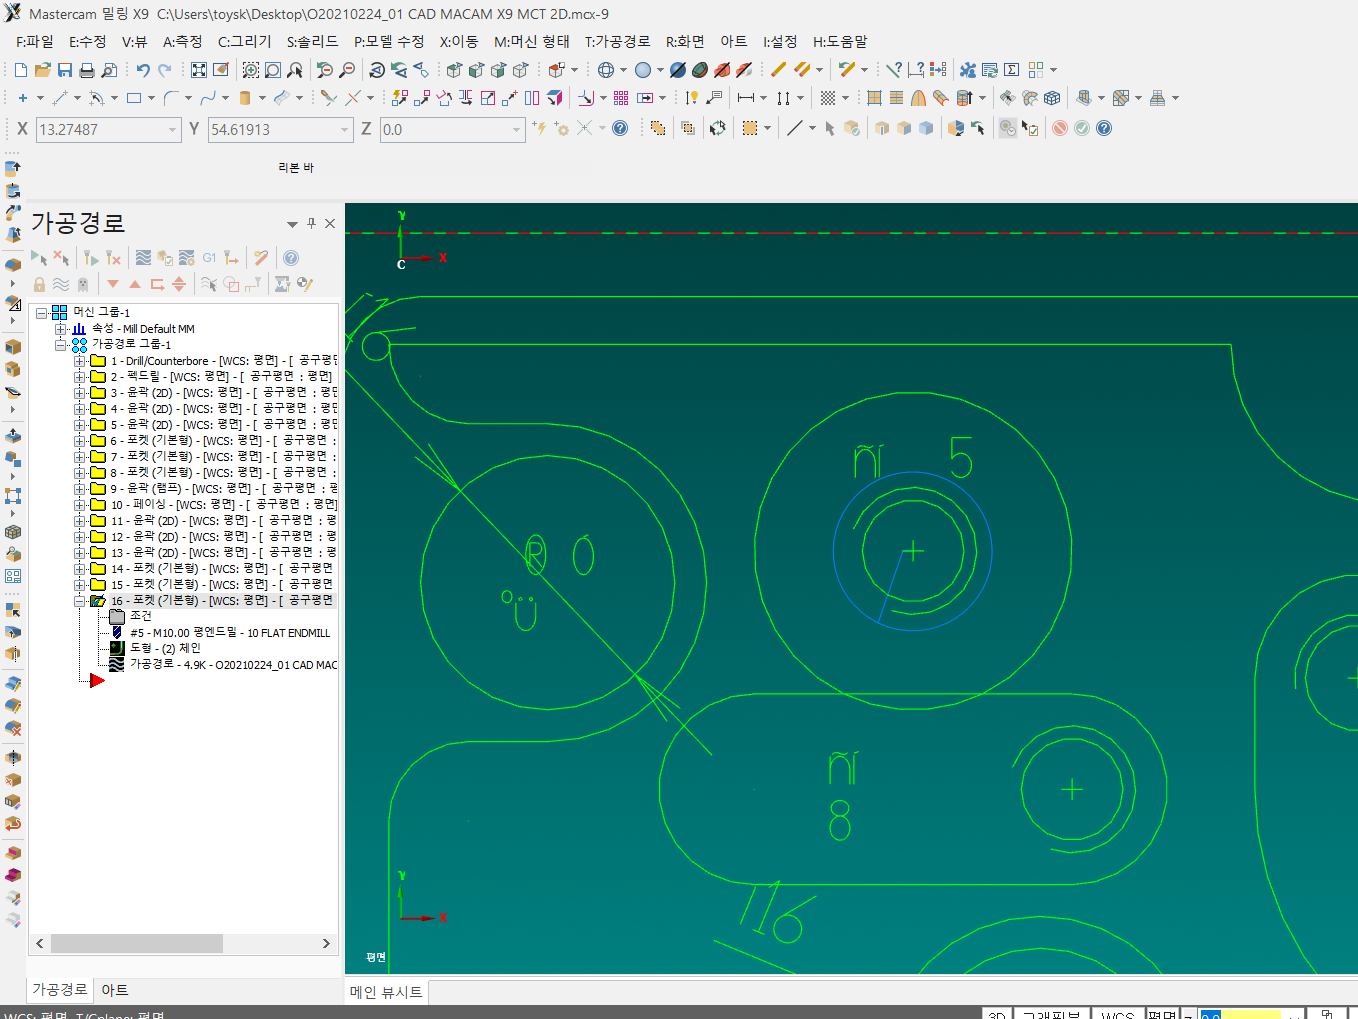The image size is (1358, 1019).
Task: Toggle the lock on selected operations
Action: [39, 284]
